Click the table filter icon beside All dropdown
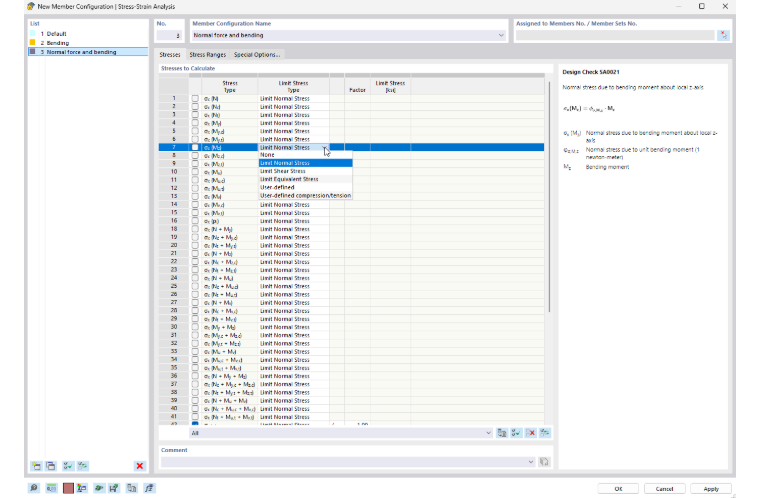This screenshot has width=760, height=498. point(502,433)
